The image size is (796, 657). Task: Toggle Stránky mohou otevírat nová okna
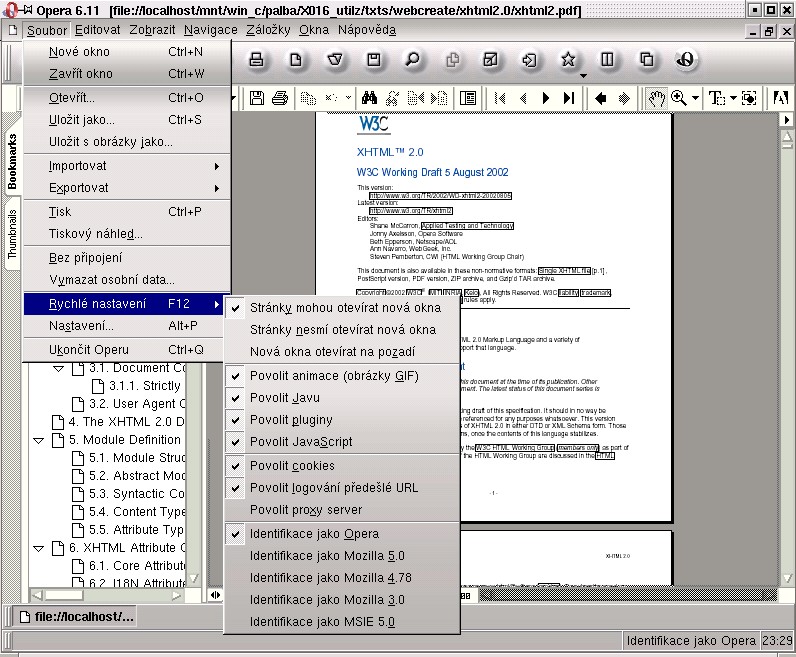click(342, 308)
